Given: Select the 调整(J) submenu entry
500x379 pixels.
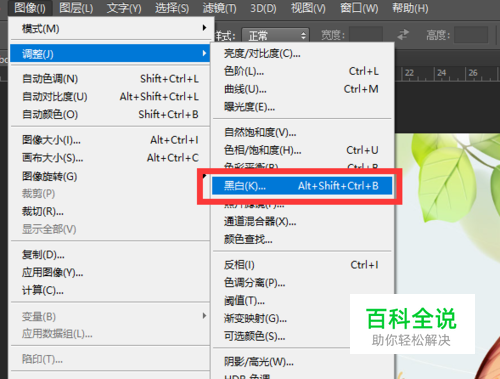Looking at the screenshot, I should (110, 54).
